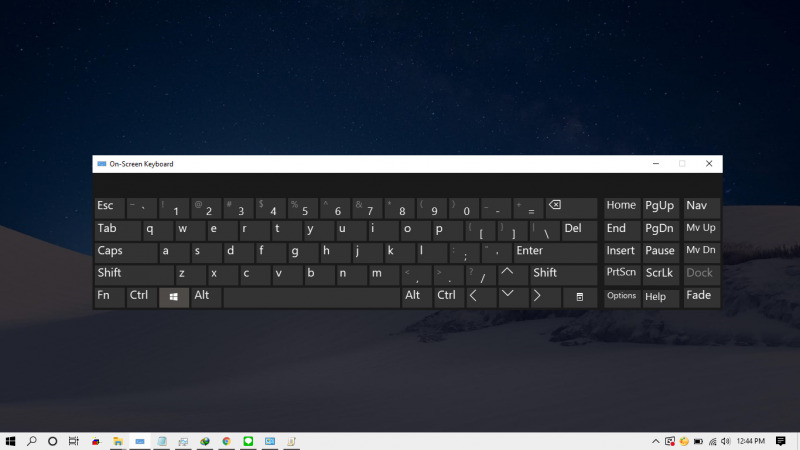Open Task View in taskbar
This screenshot has height=450, width=800.
click(74, 441)
